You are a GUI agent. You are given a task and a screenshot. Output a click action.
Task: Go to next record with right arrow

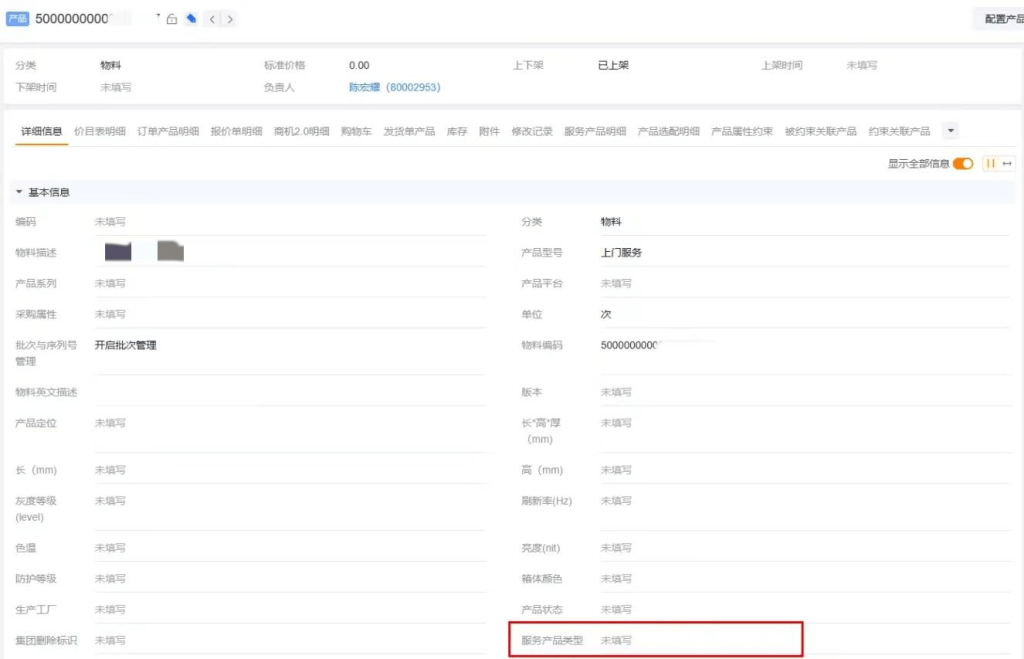229,19
